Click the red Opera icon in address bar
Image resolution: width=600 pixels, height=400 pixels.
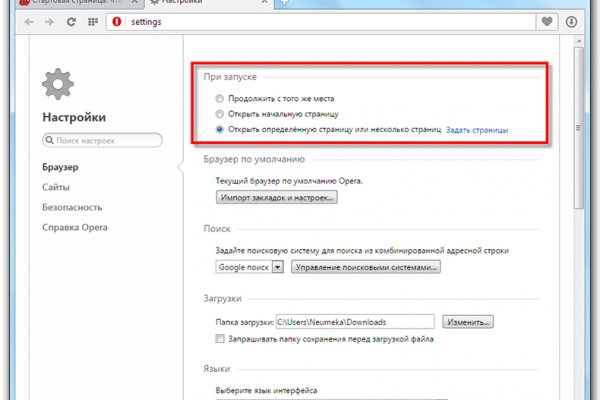click(x=118, y=21)
